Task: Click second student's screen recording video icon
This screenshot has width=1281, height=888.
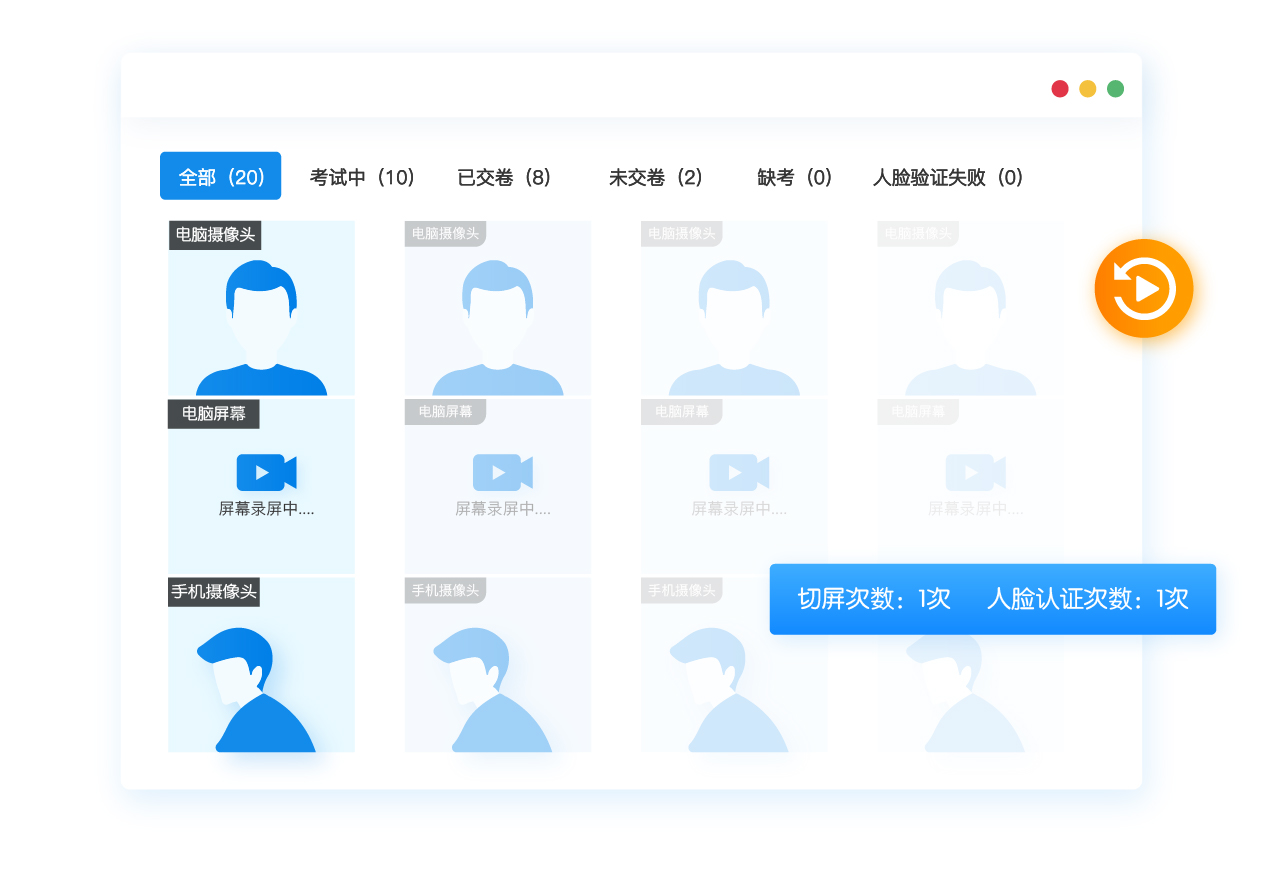Action: [502, 472]
